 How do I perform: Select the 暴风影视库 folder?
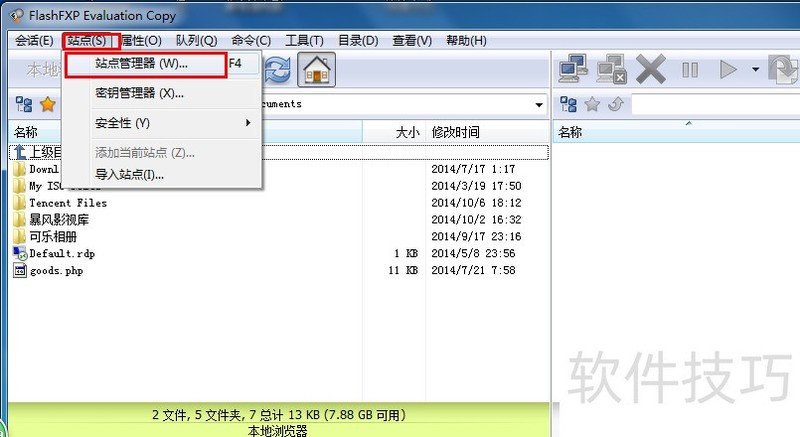pyautogui.click(x=59, y=220)
